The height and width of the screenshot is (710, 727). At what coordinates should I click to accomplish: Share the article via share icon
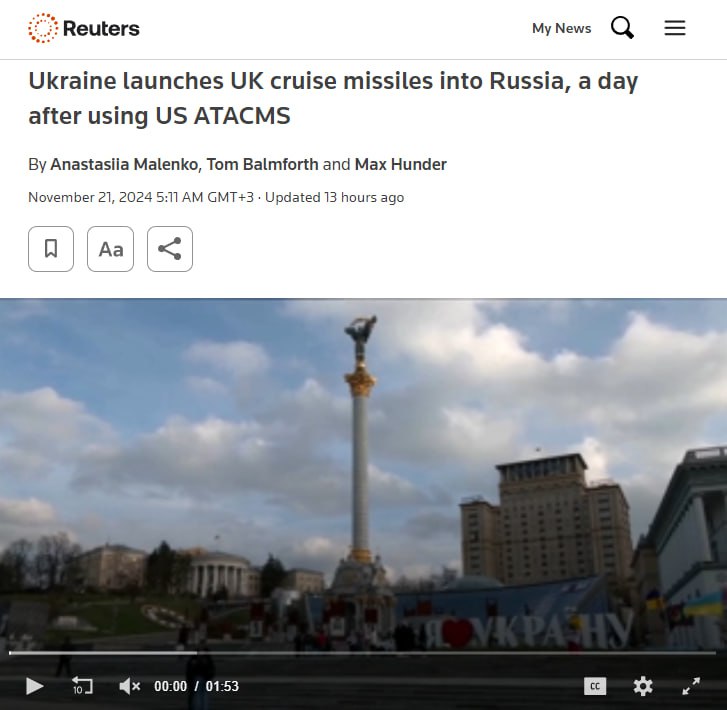tap(170, 249)
